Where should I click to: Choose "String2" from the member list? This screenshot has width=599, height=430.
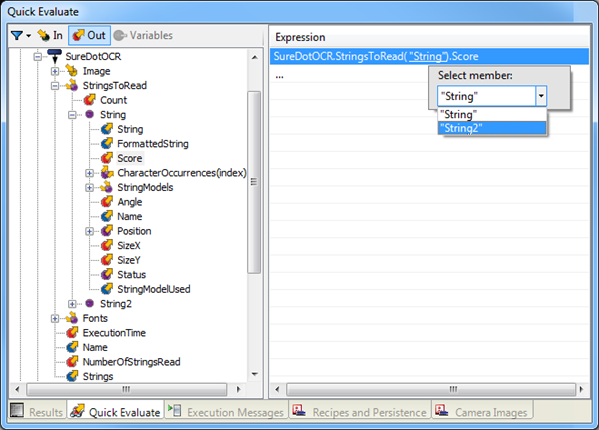pyautogui.click(x=492, y=128)
